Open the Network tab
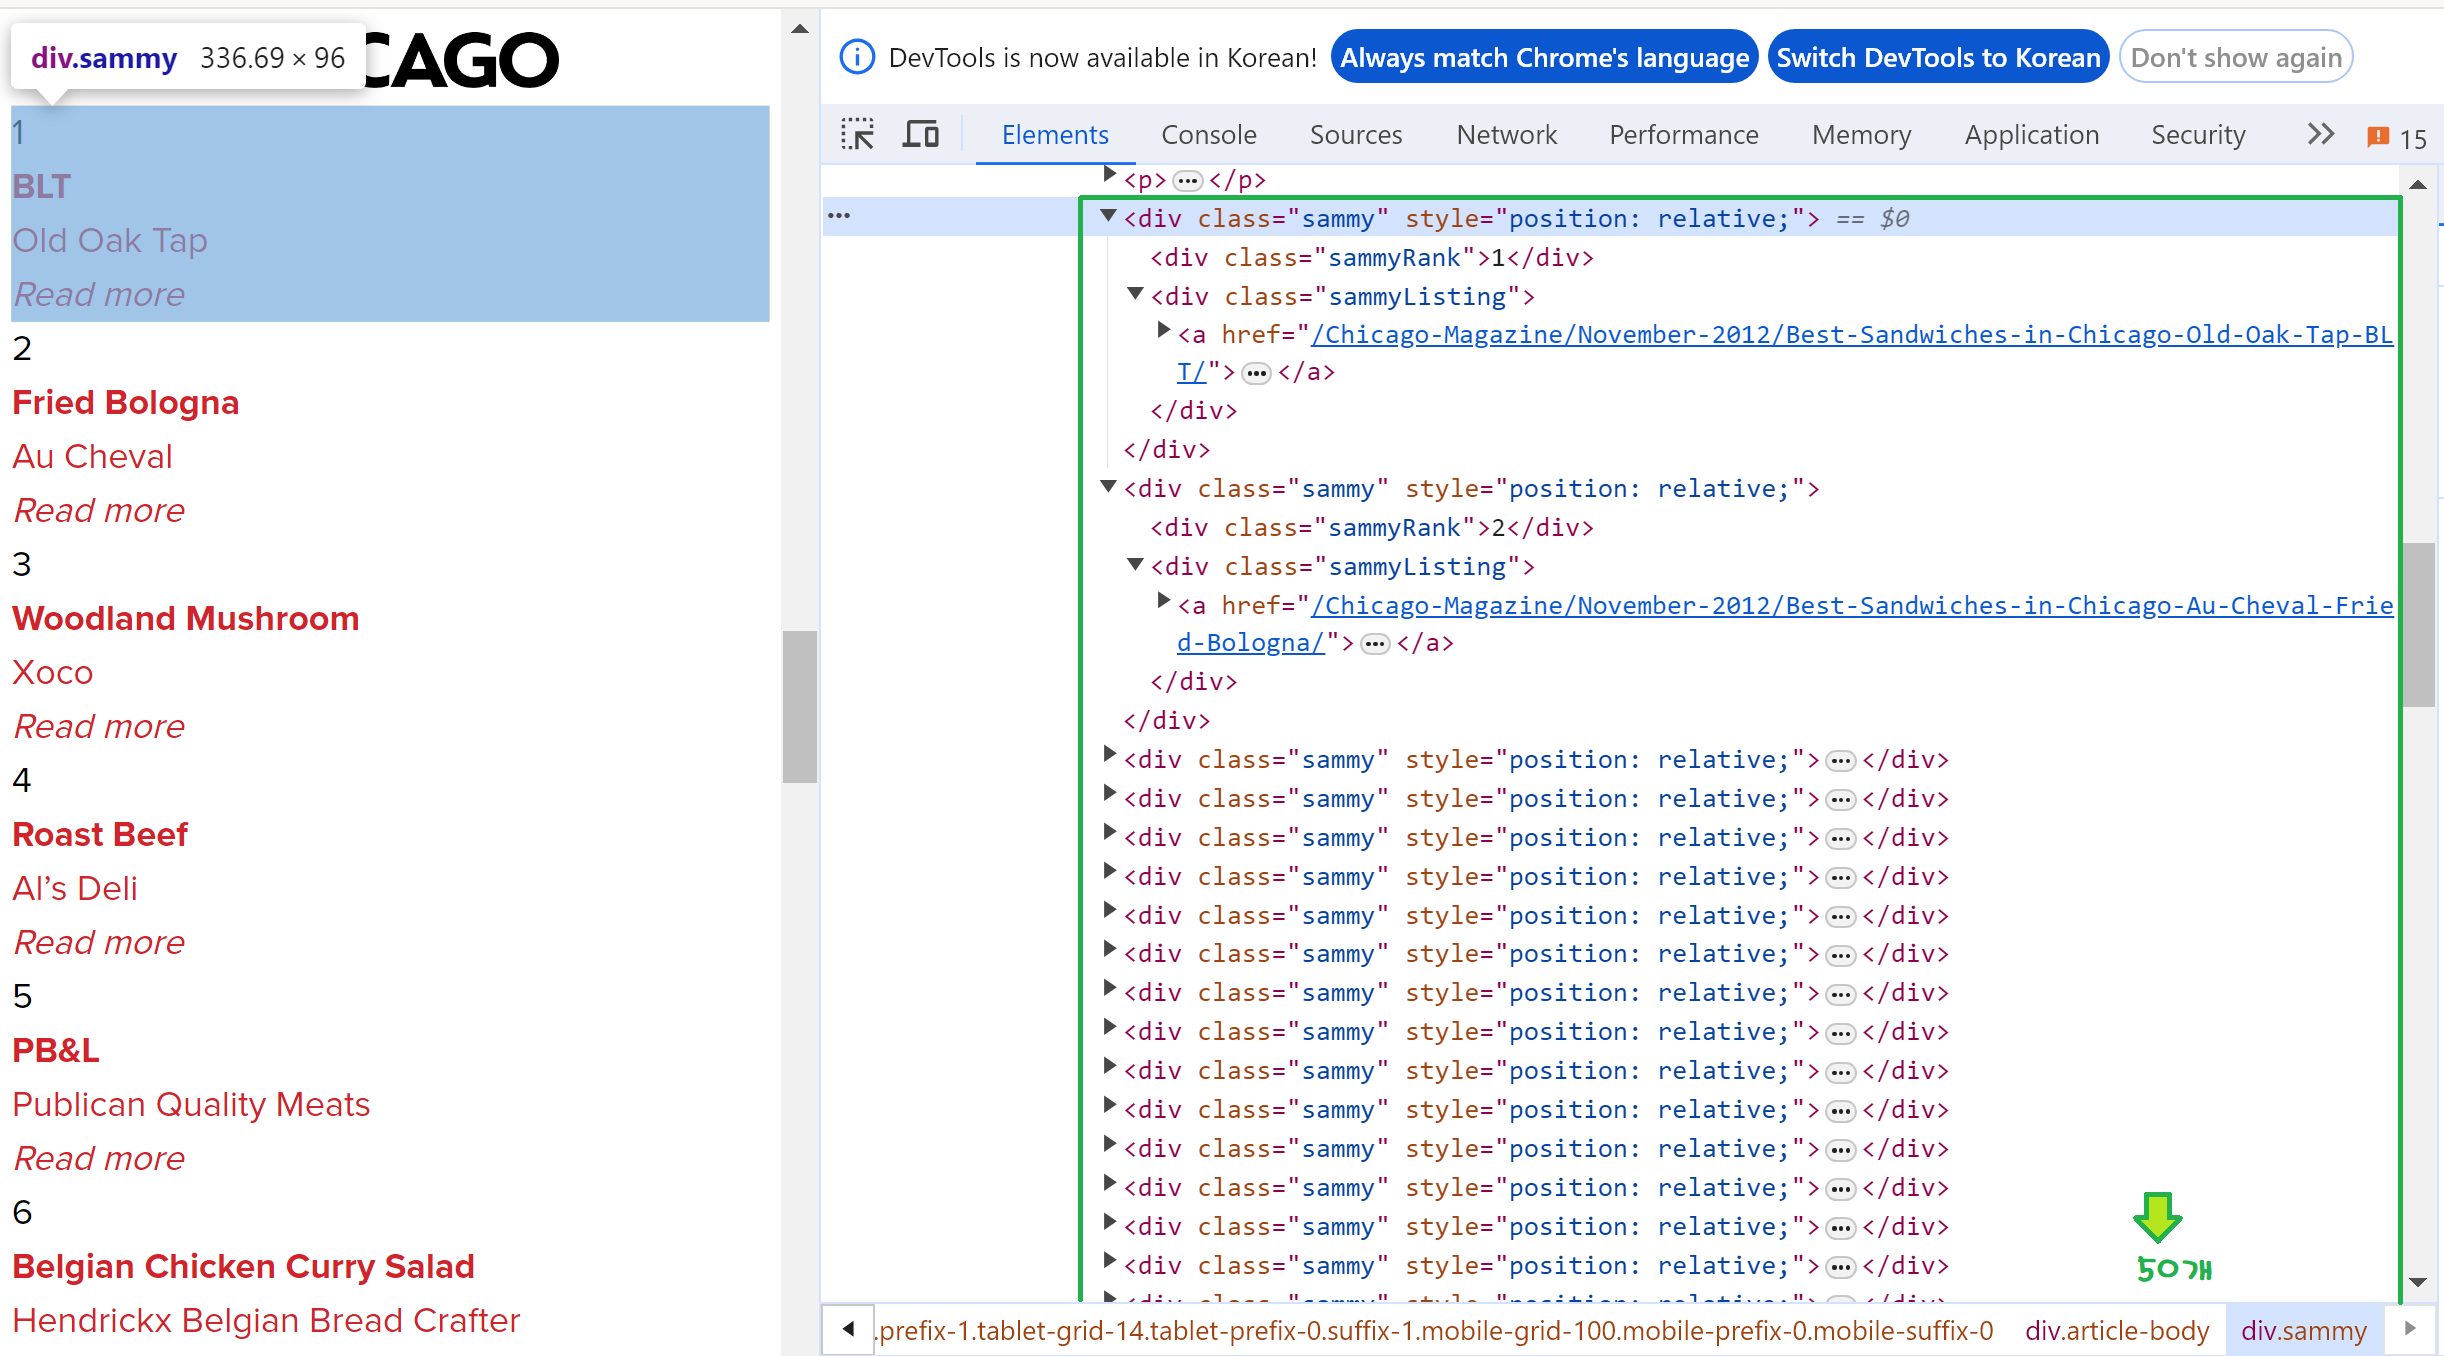Screen dimensions: 2444x1356 pos(1506,135)
